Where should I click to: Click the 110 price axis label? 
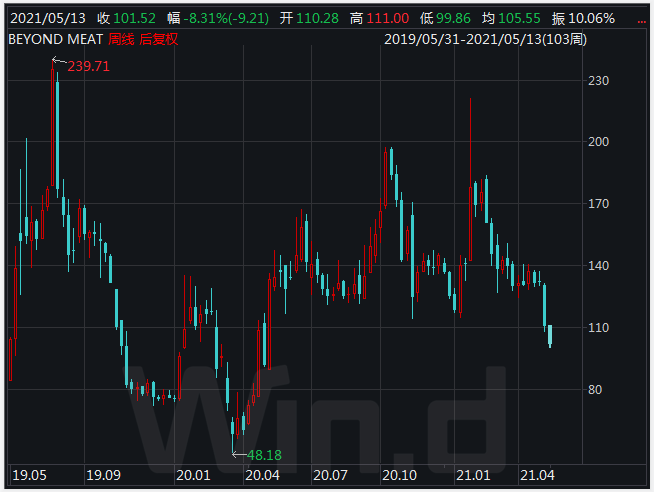click(x=598, y=328)
